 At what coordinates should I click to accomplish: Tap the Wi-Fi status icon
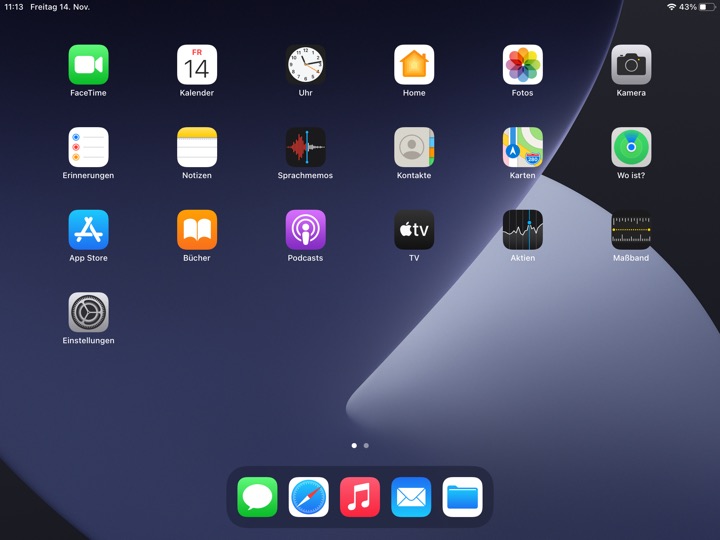click(x=671, y=7)
